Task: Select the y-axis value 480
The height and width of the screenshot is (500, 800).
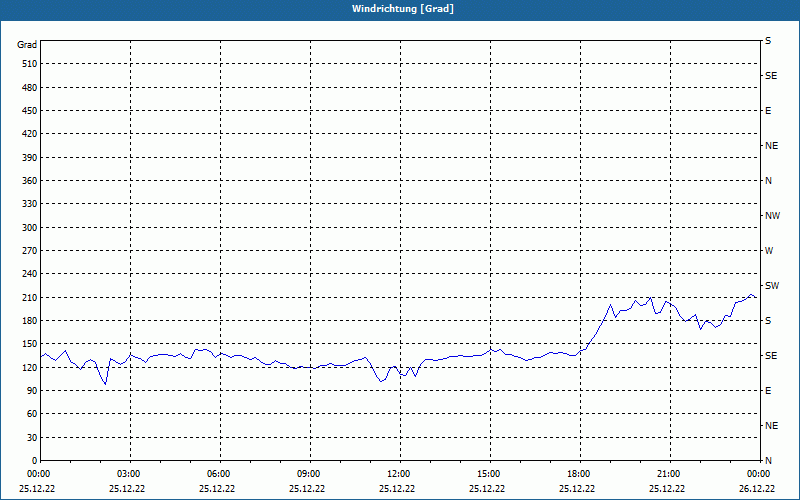Action: pos(30,88)
